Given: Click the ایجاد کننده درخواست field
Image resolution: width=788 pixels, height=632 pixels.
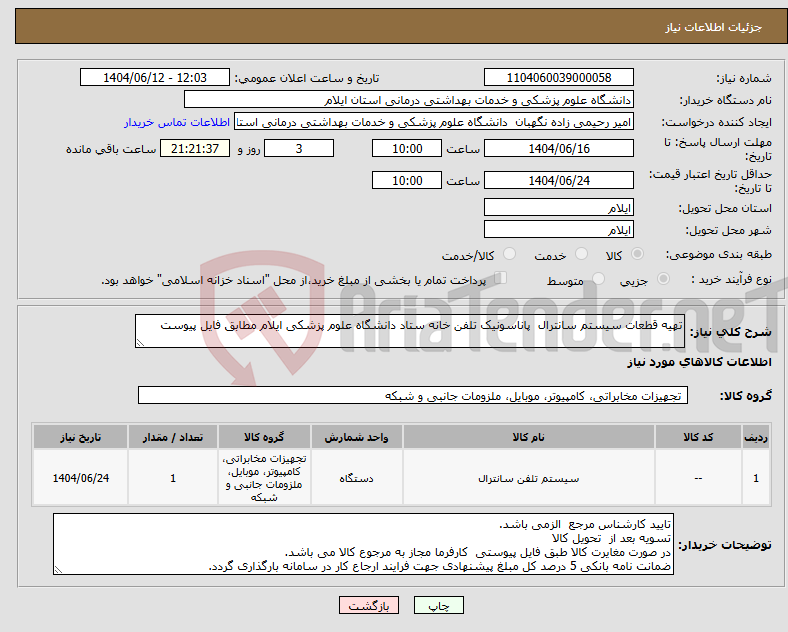Looking at the screenshot, I should [x=434, y=122].
